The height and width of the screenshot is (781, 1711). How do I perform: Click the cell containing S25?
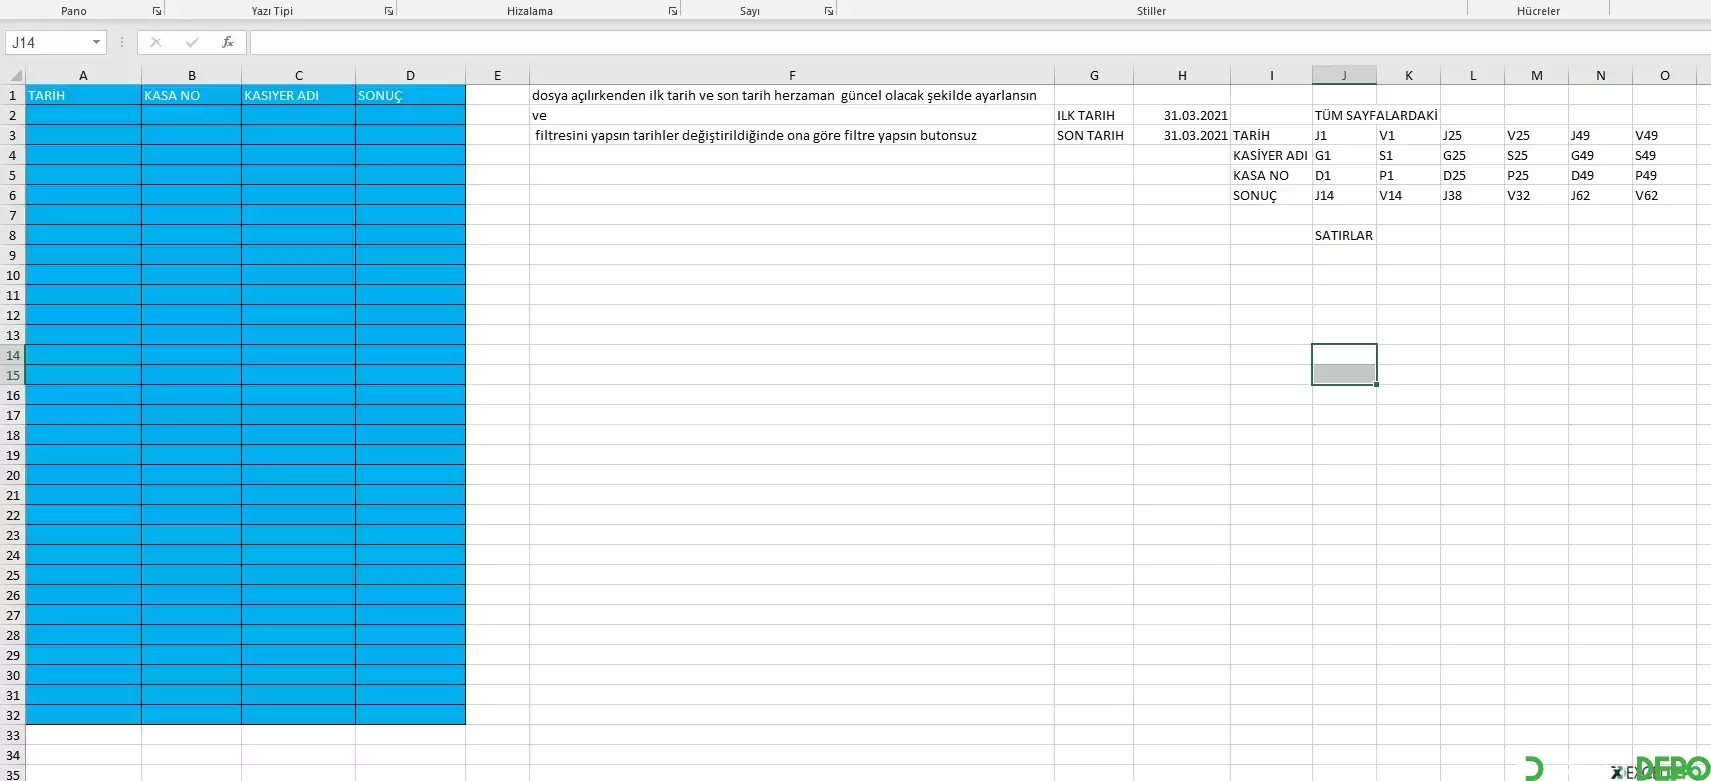pos(1536,155)
